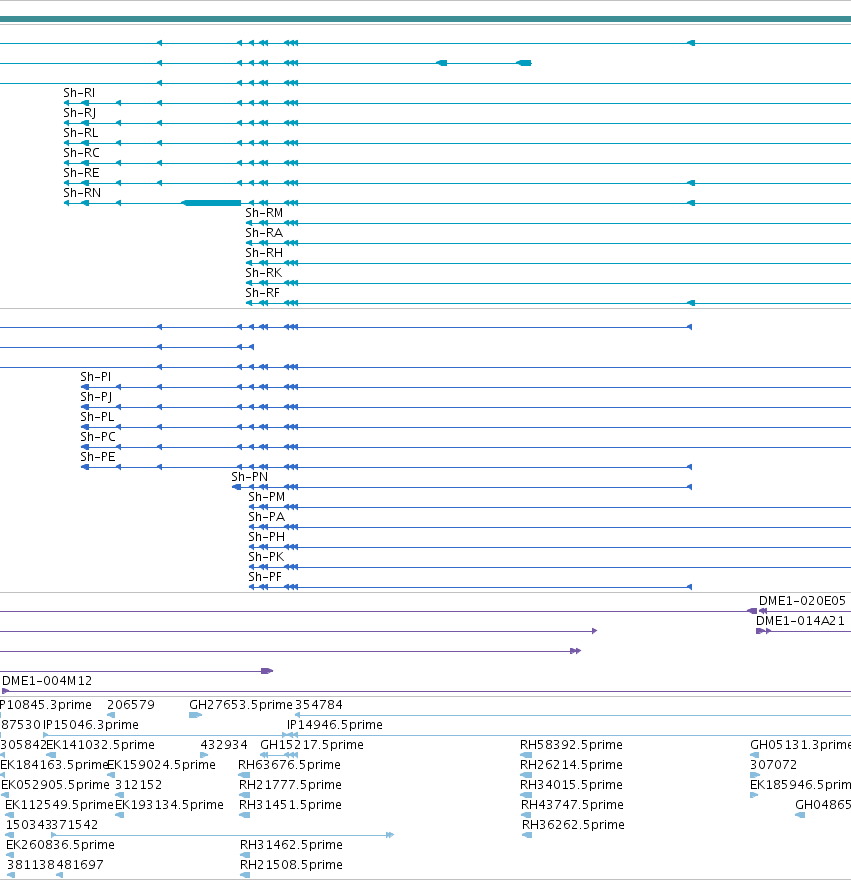Image resolution: width=851 pixels, height=880 pixels.
Task: Select the Sh-RK transcript label
Action: coord(264,273)
